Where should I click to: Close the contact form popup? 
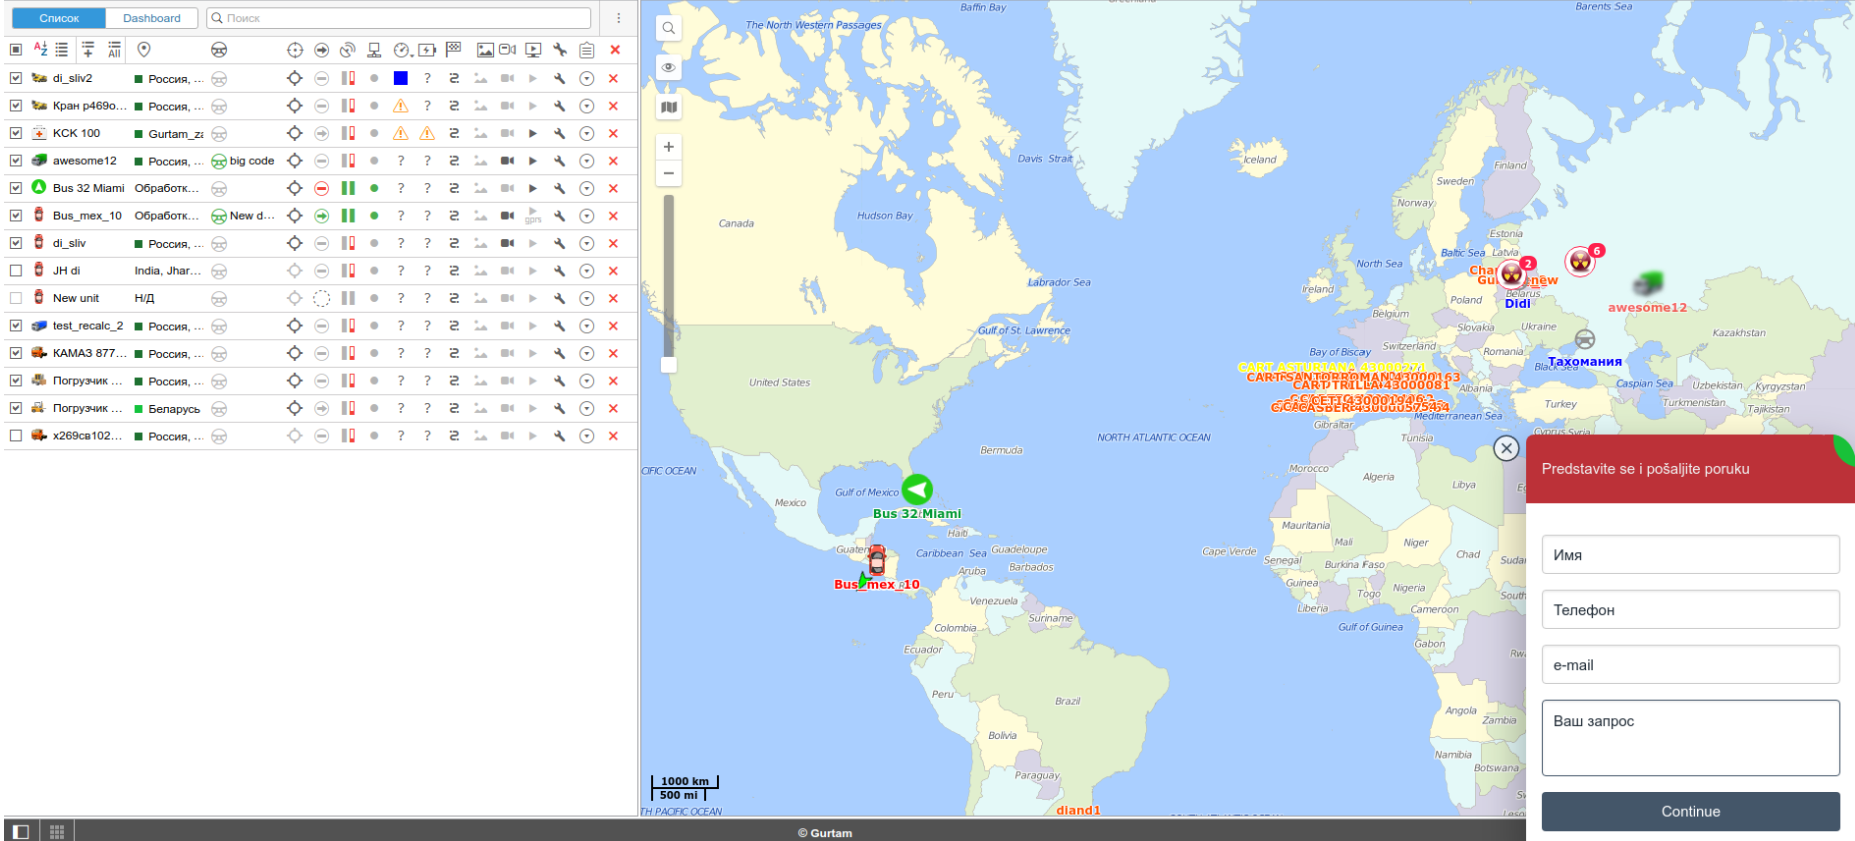[x=1506, y=448]
